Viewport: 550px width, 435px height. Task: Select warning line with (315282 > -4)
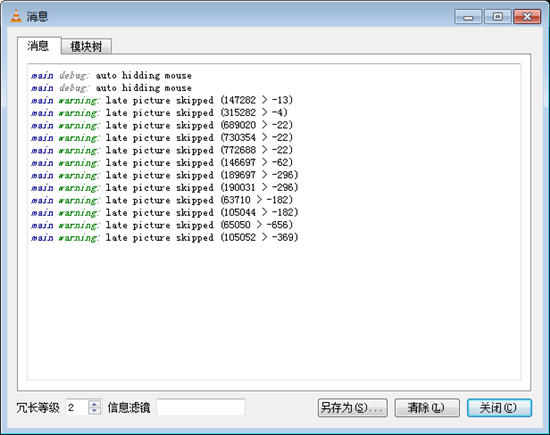point(159,113)
